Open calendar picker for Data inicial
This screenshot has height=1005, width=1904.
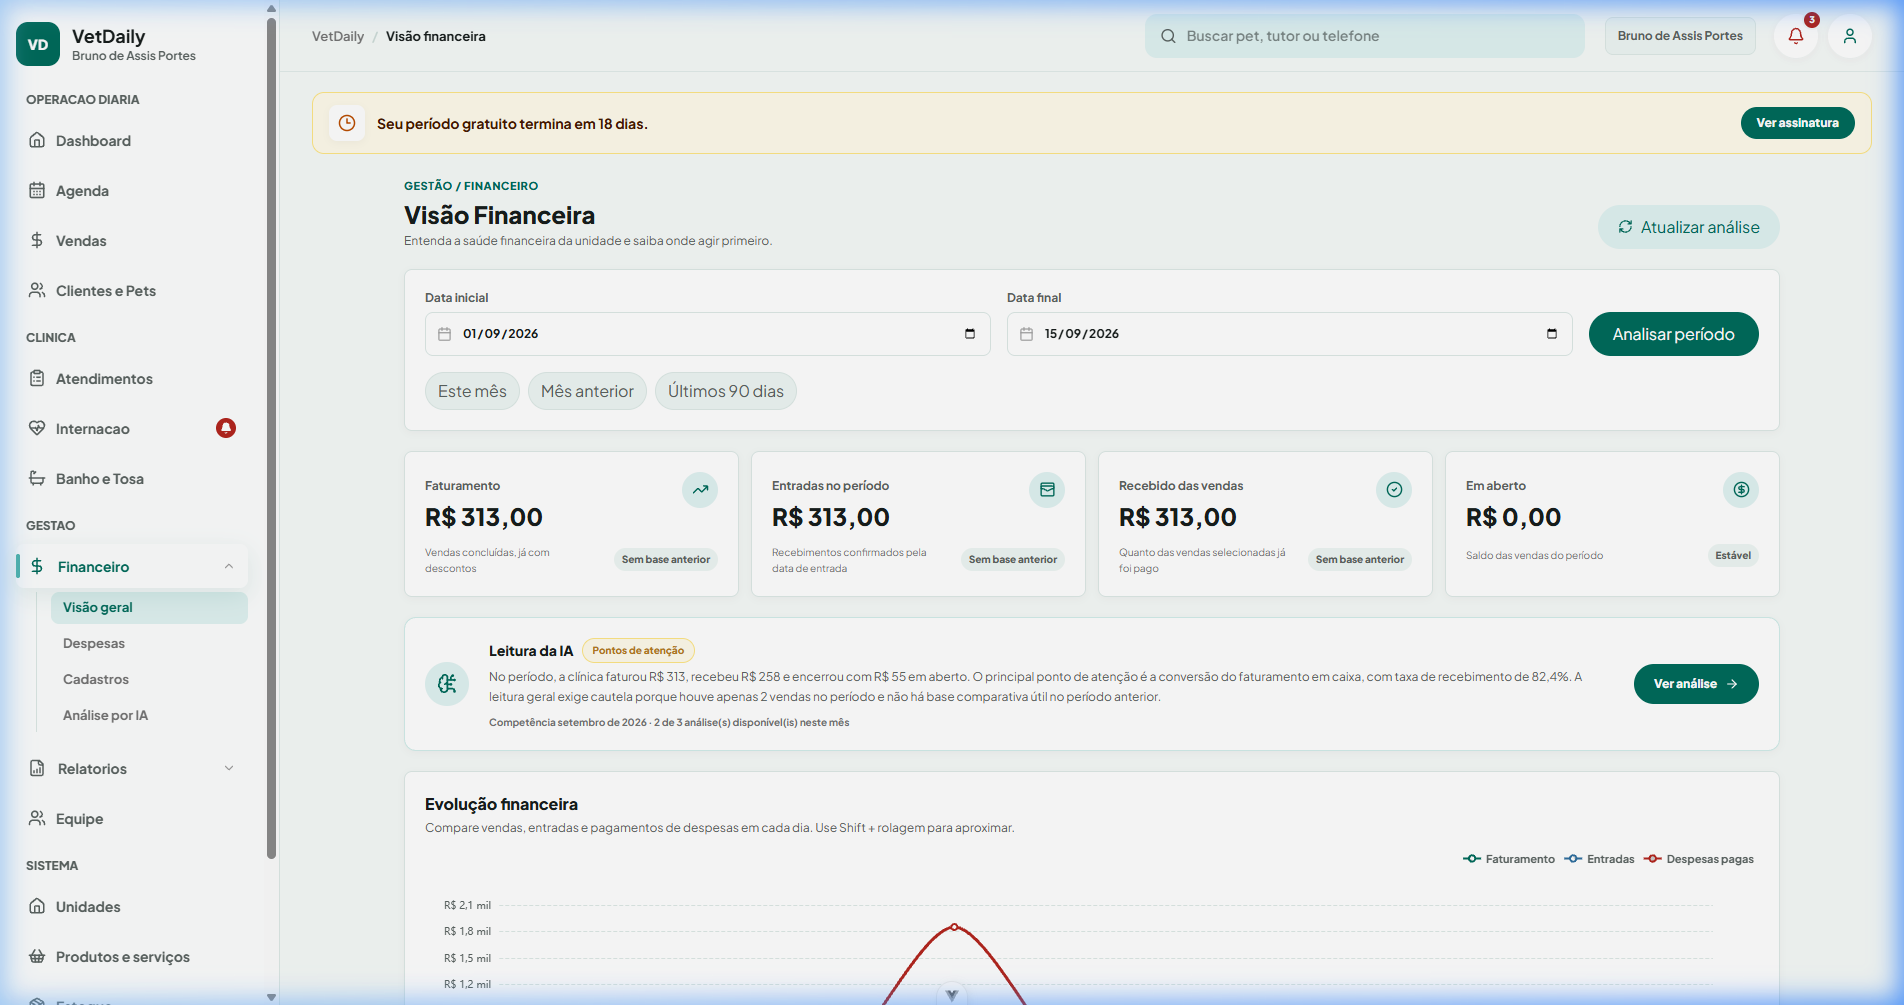tap(970, 334)
